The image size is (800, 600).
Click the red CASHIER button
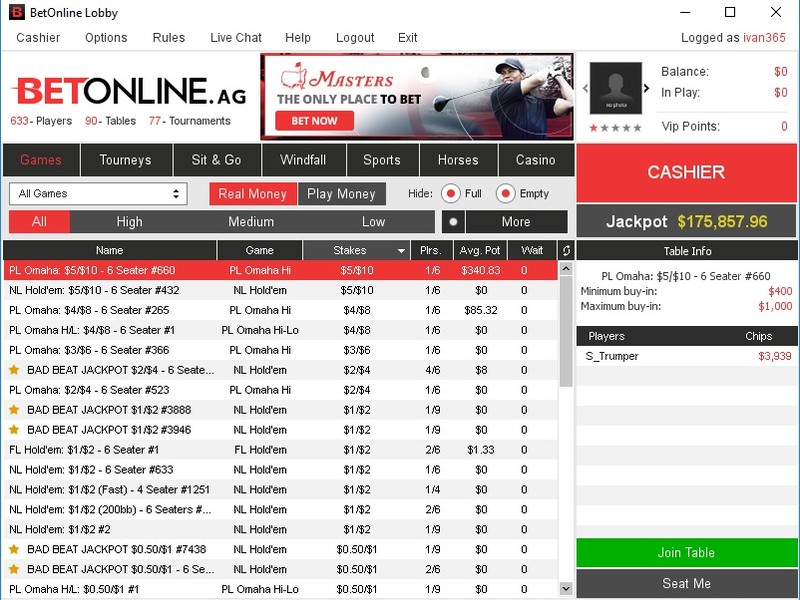tap(686, 172)
